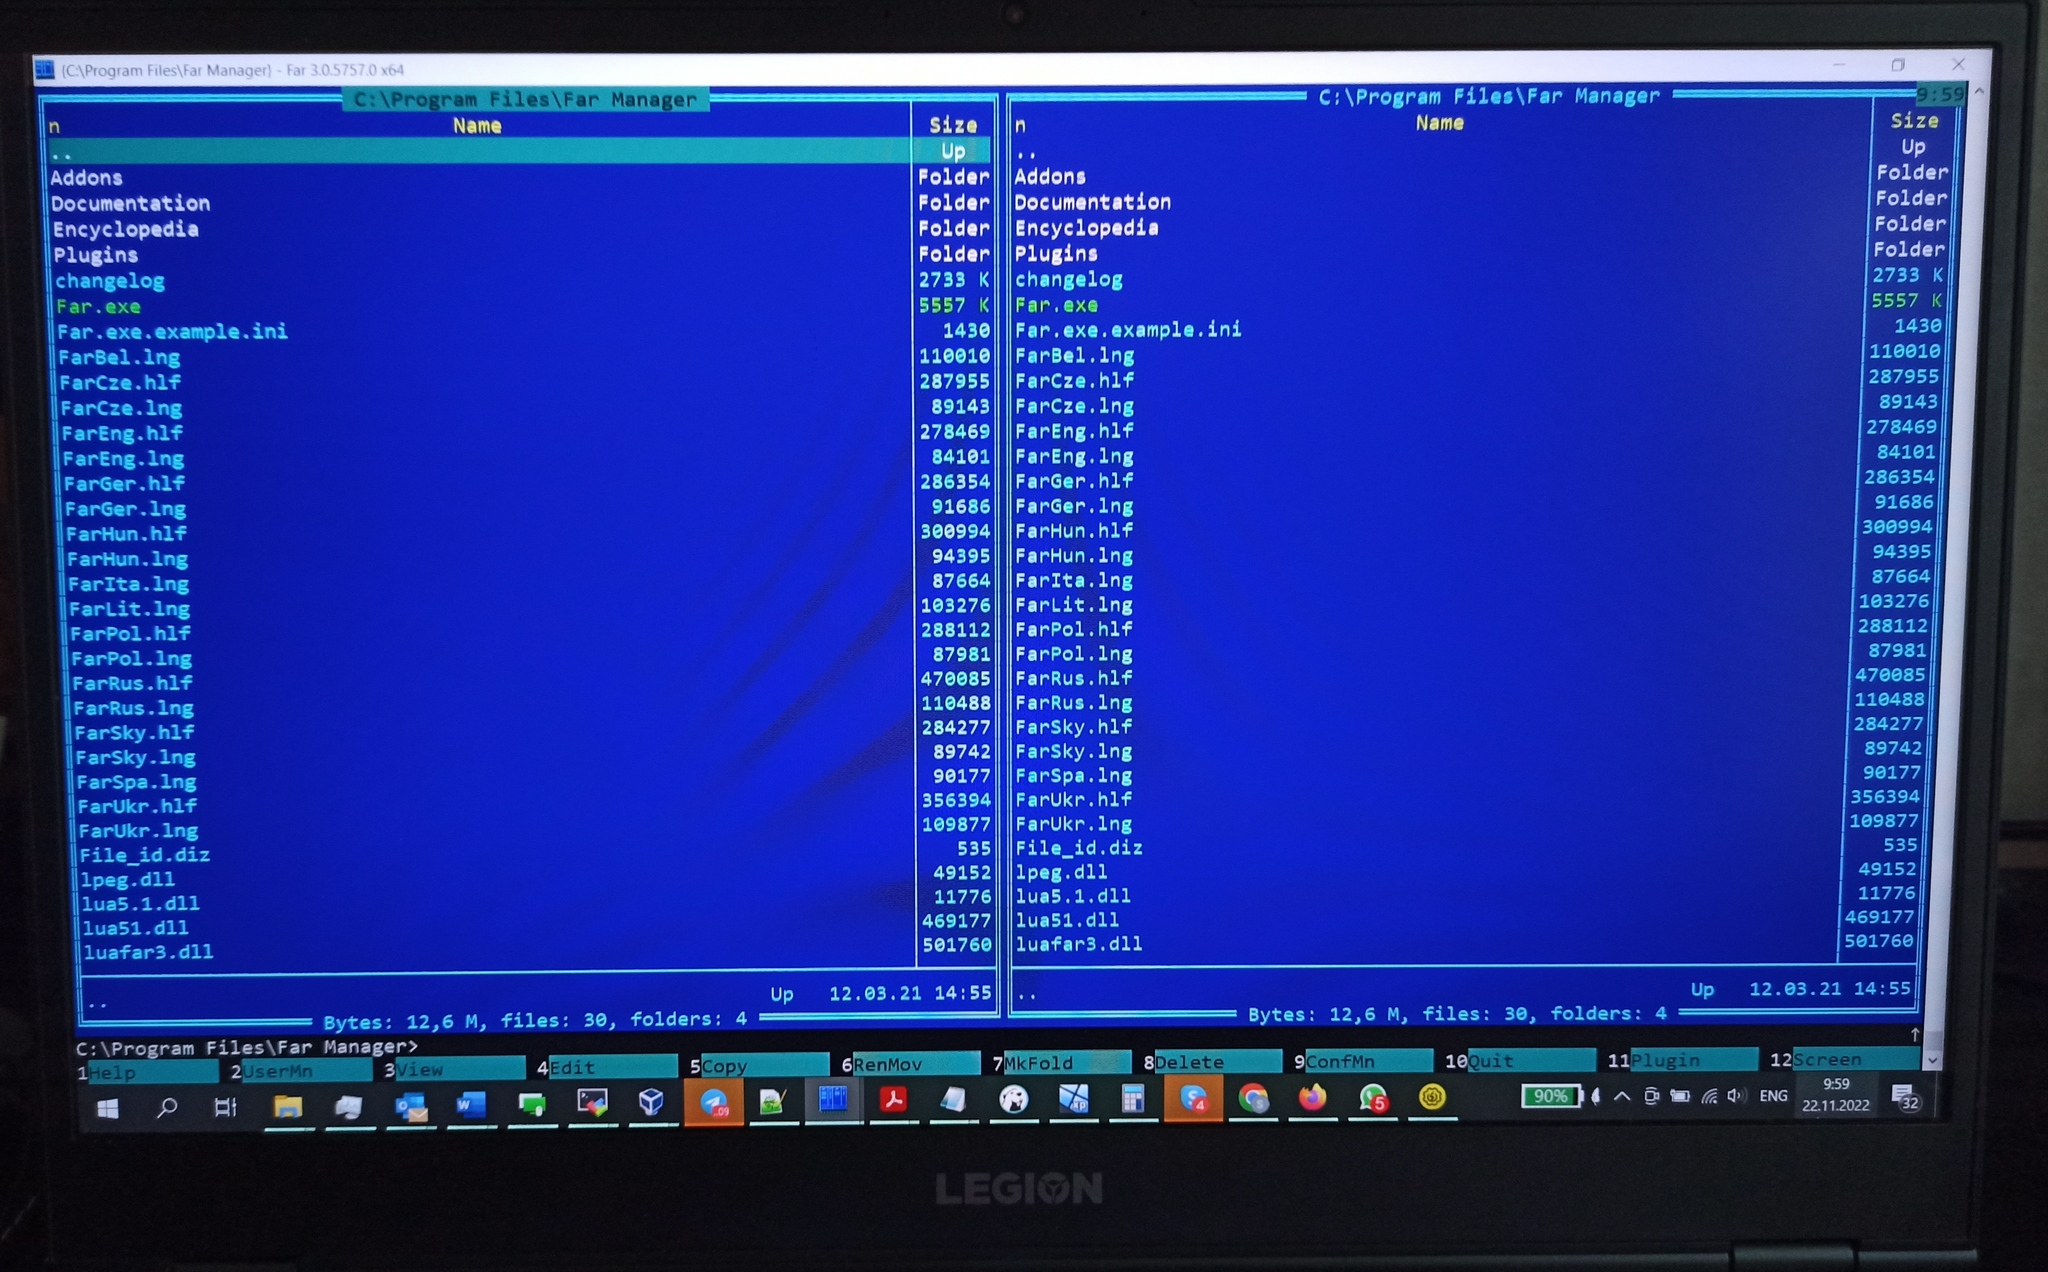
Task: Click the 90% battery indicator
Action: (1550, 1096)
